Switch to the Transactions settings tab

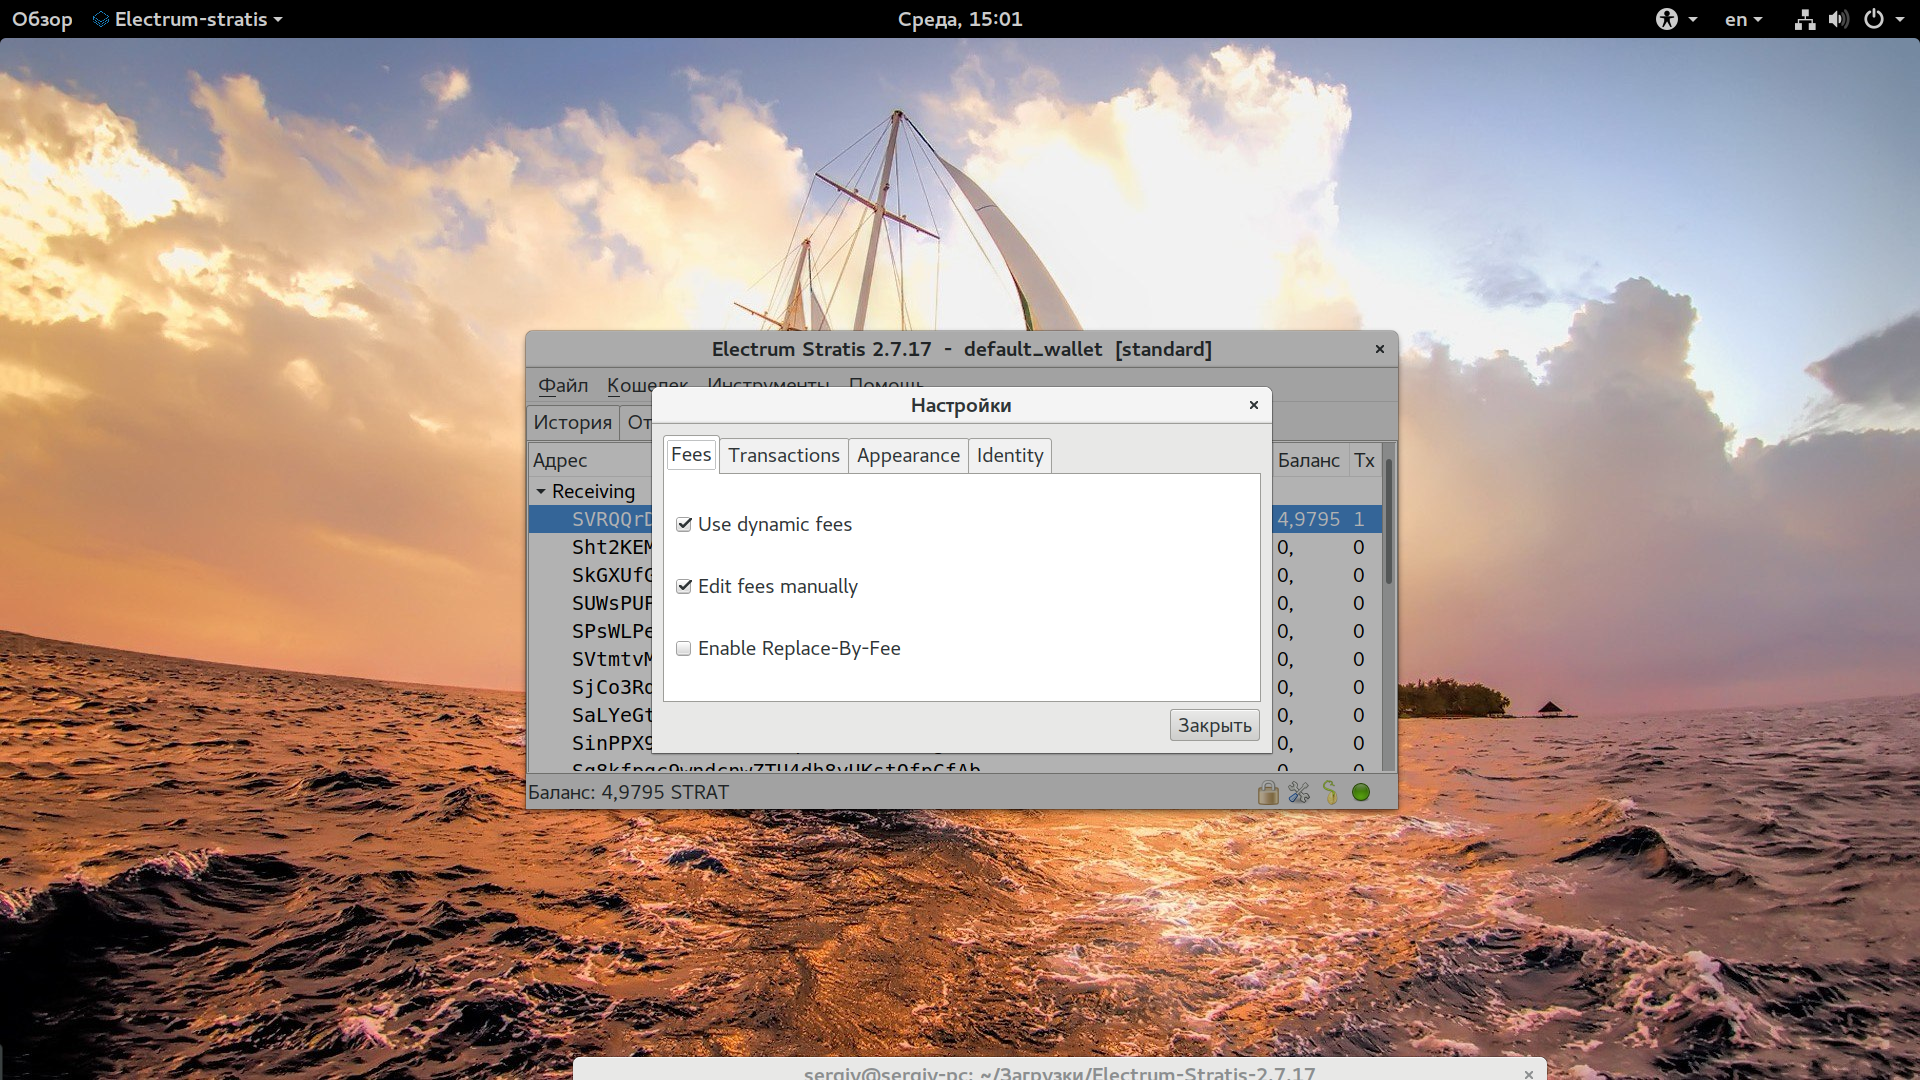pos(783,454)
